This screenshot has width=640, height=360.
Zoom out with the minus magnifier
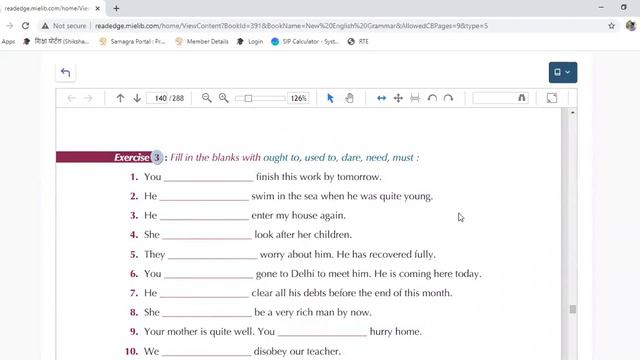point(207,98)
